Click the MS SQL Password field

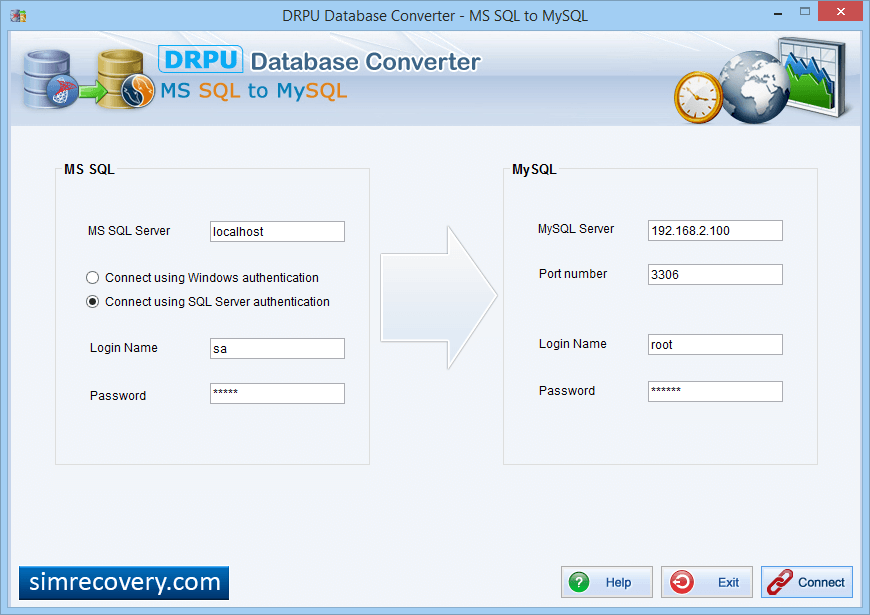point(277,394)
